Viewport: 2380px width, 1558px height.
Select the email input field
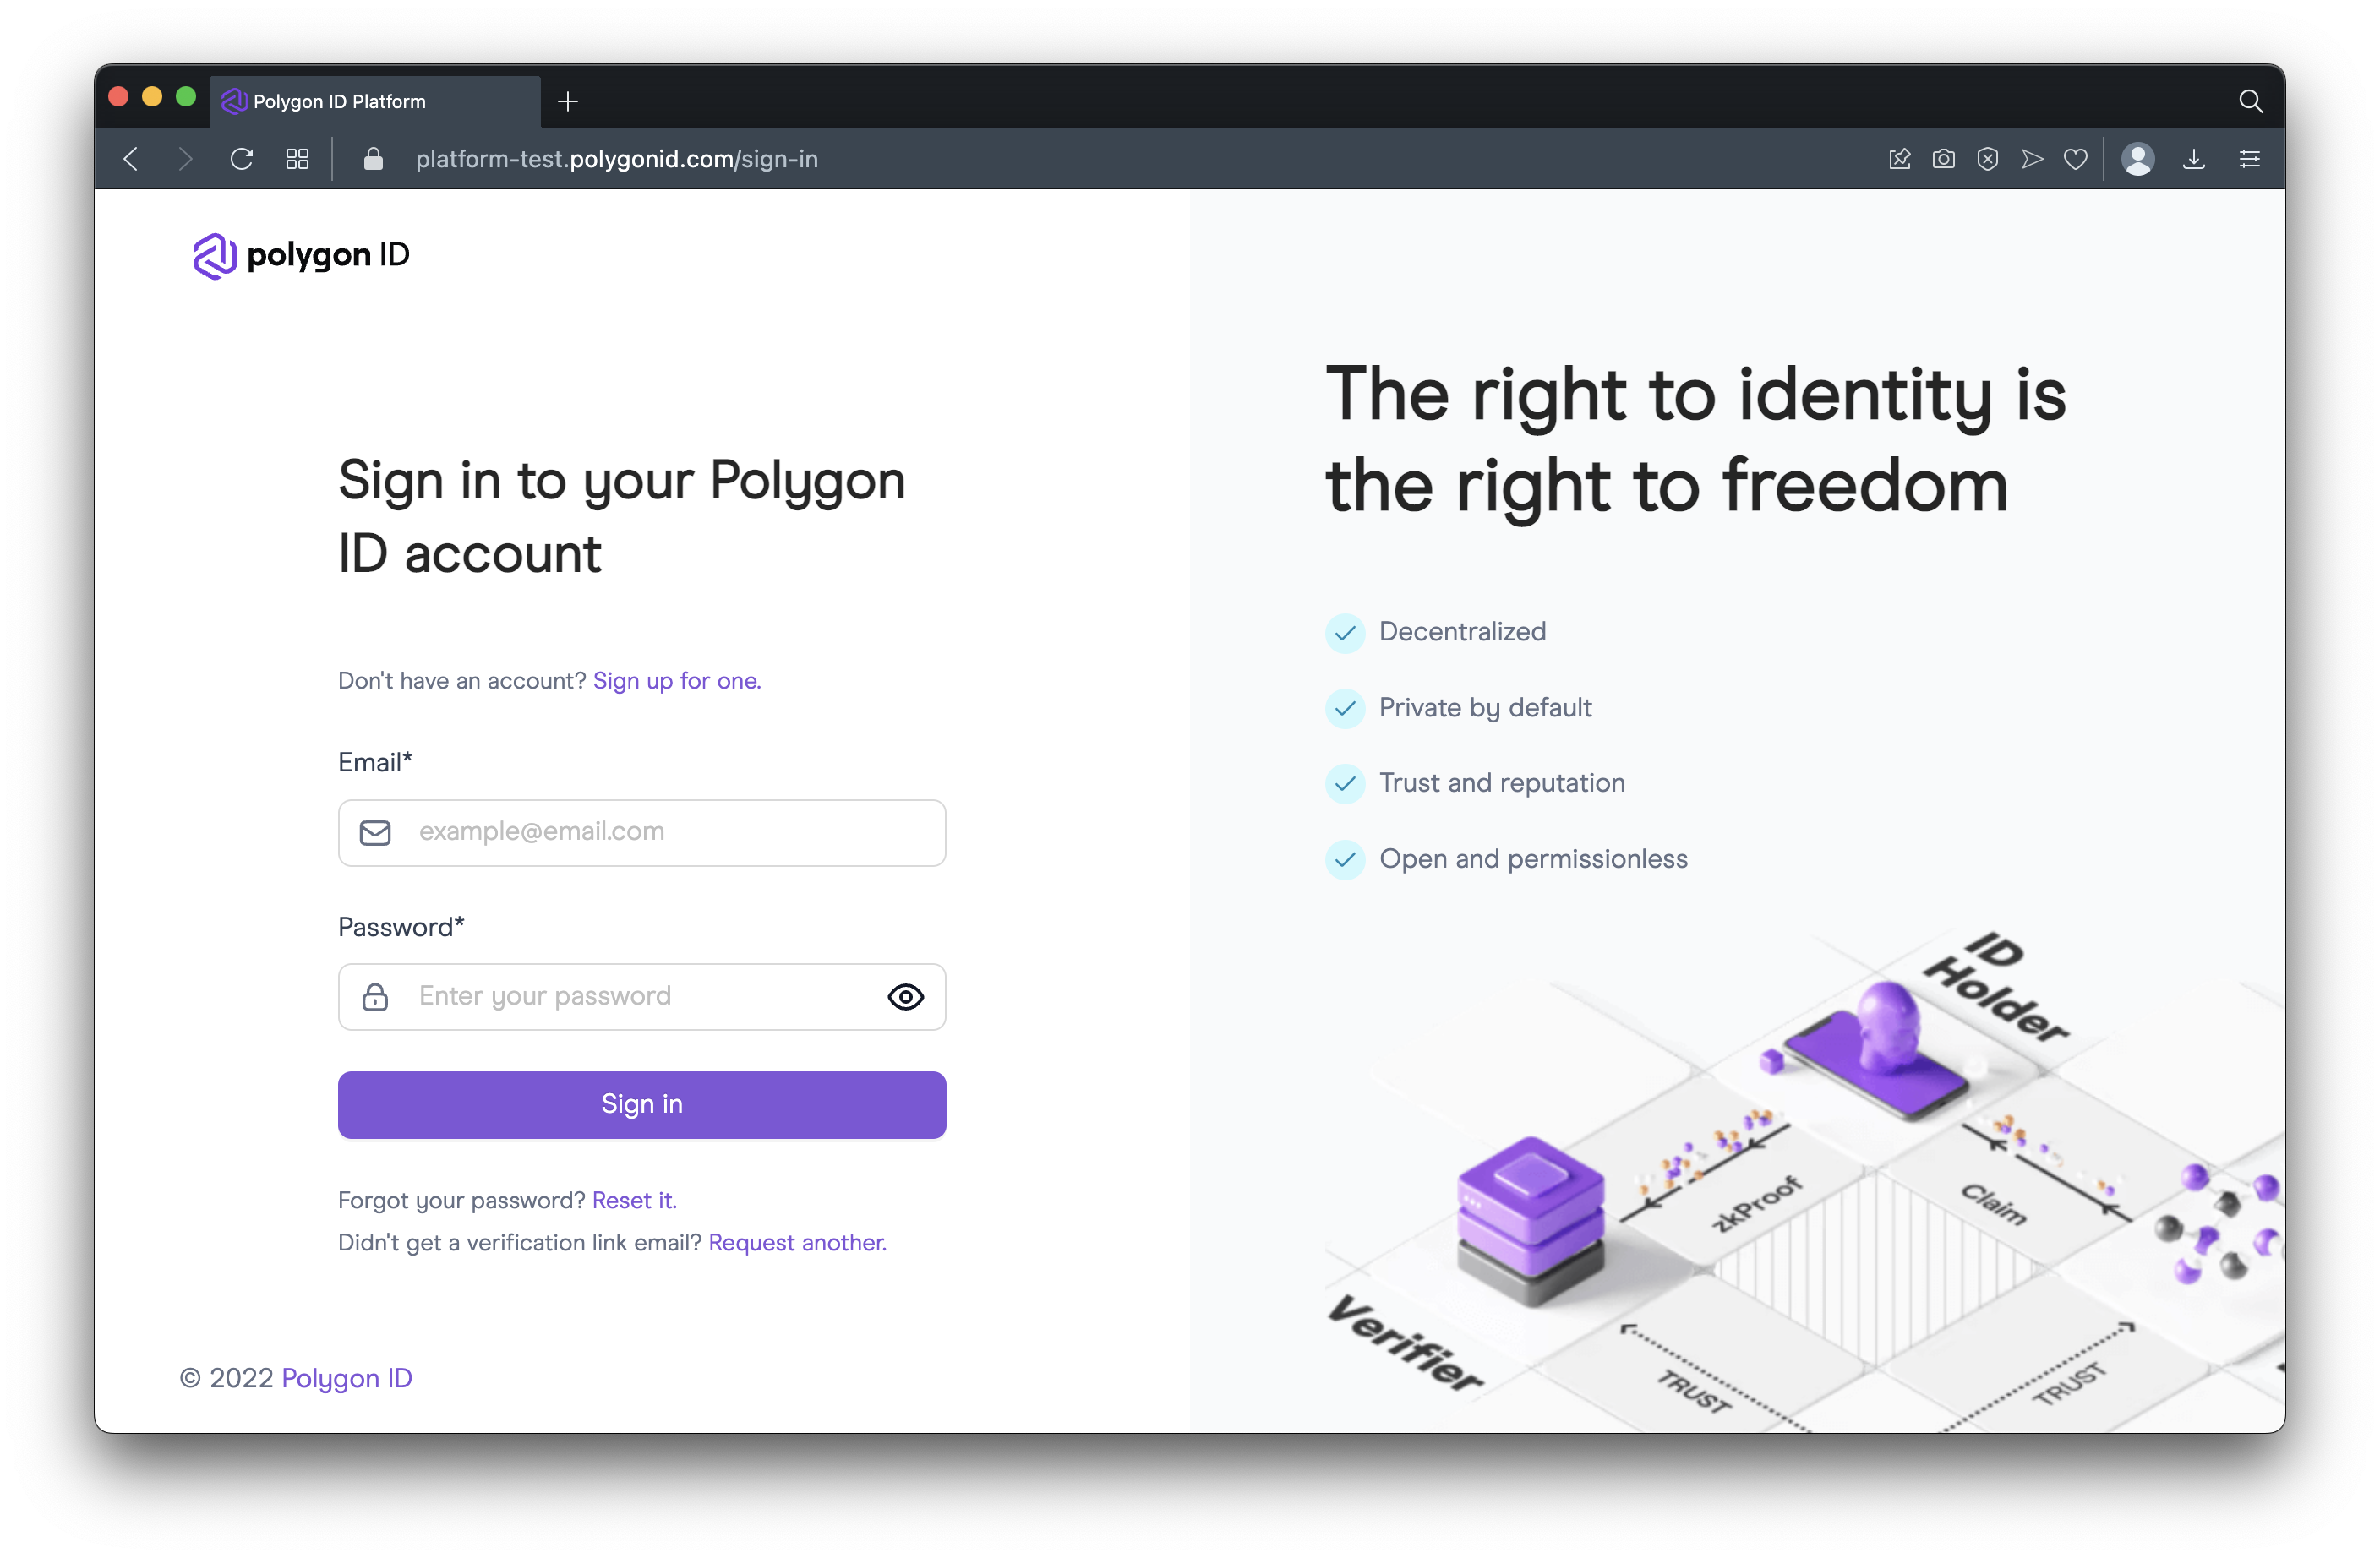click(x=641, y=831)
